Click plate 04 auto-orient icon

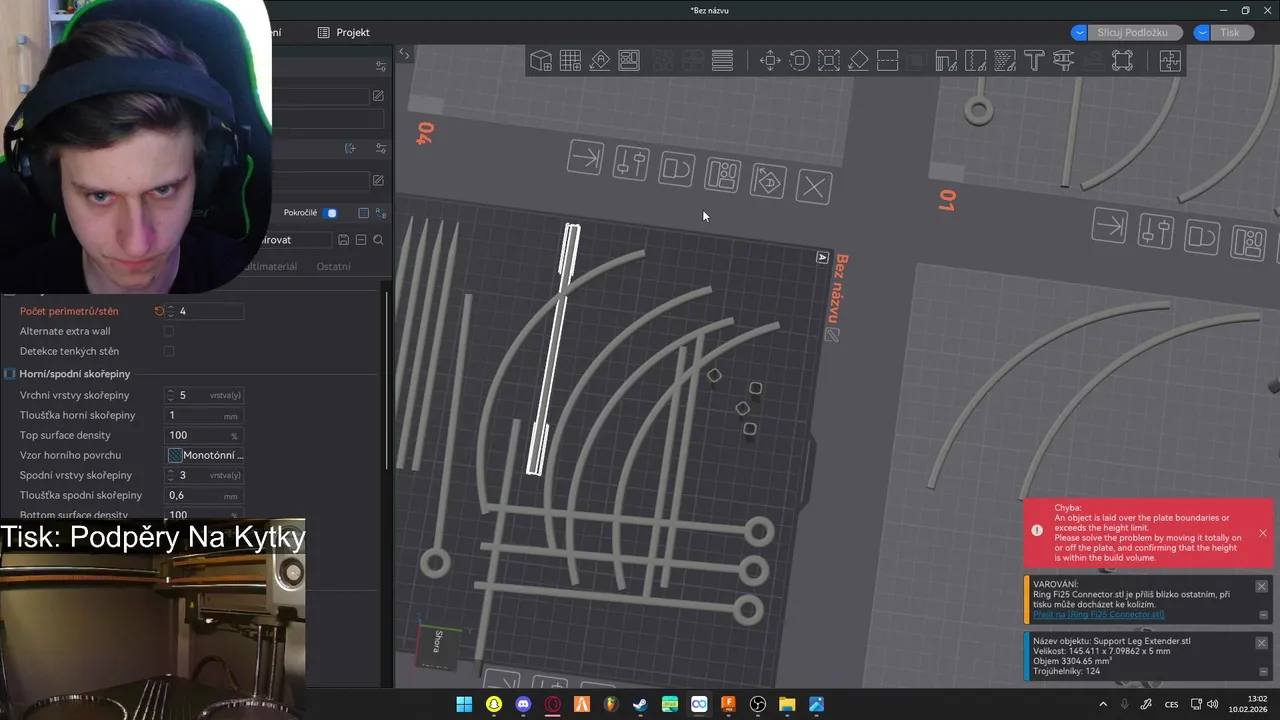768,181
